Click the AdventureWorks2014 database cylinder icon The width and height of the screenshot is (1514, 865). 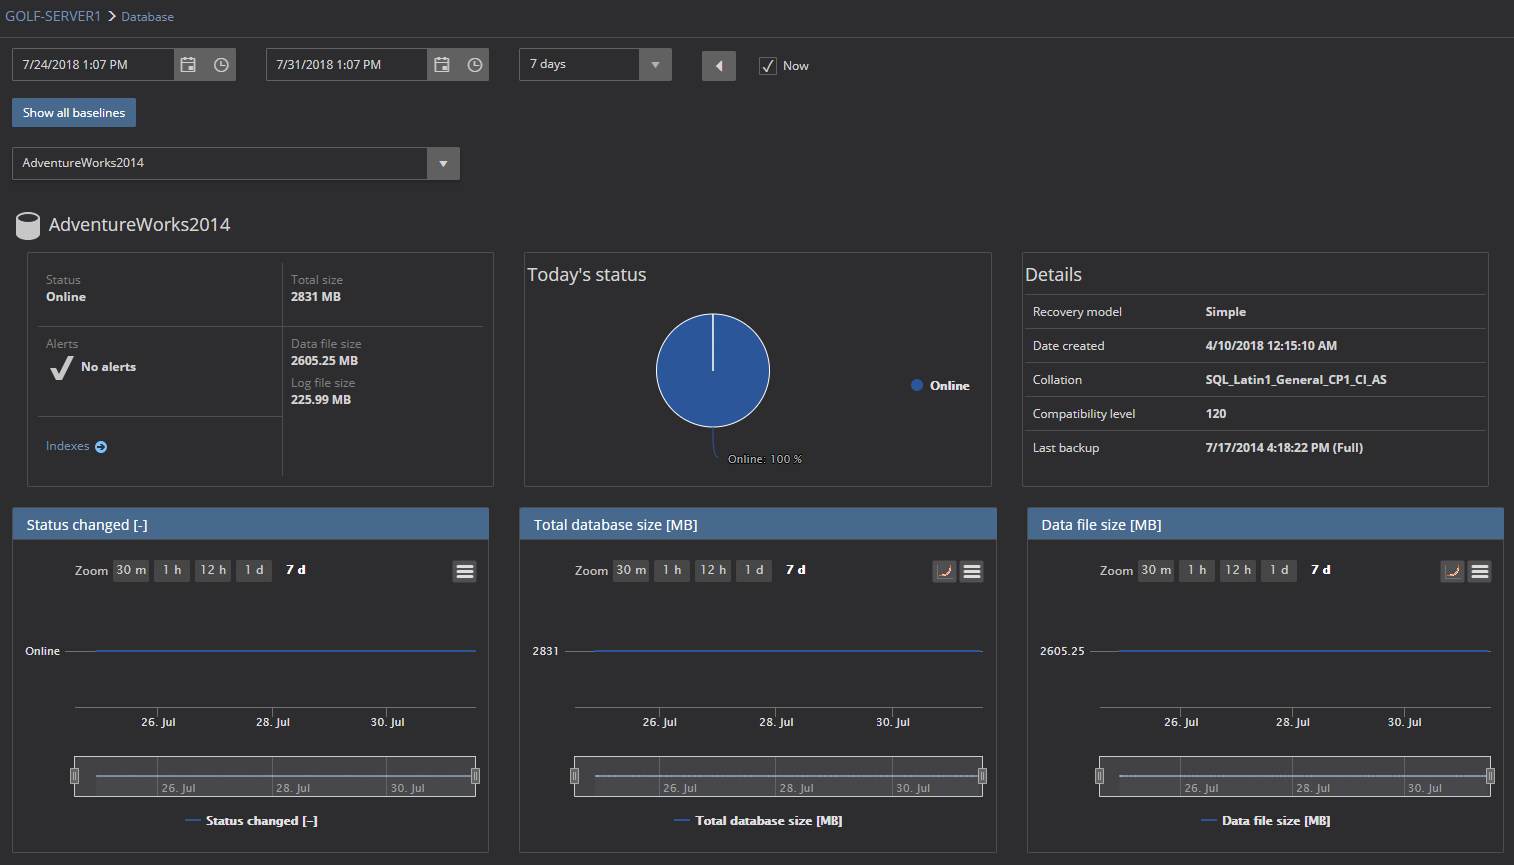28,225
